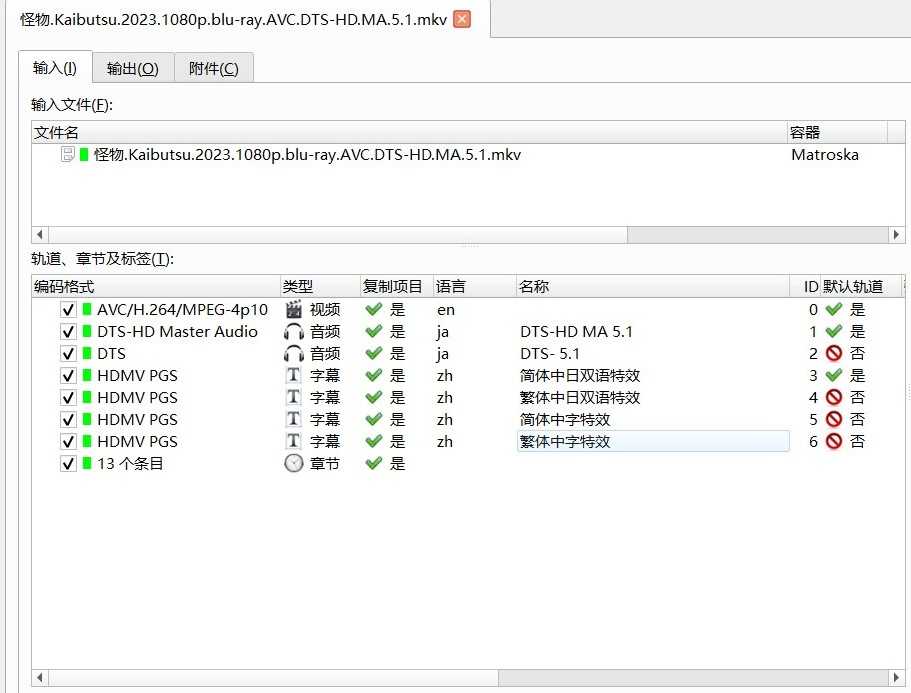Switch to the 输出(O) tab
Viewport: 911px width, 693px height.
(x=132, y=69)
